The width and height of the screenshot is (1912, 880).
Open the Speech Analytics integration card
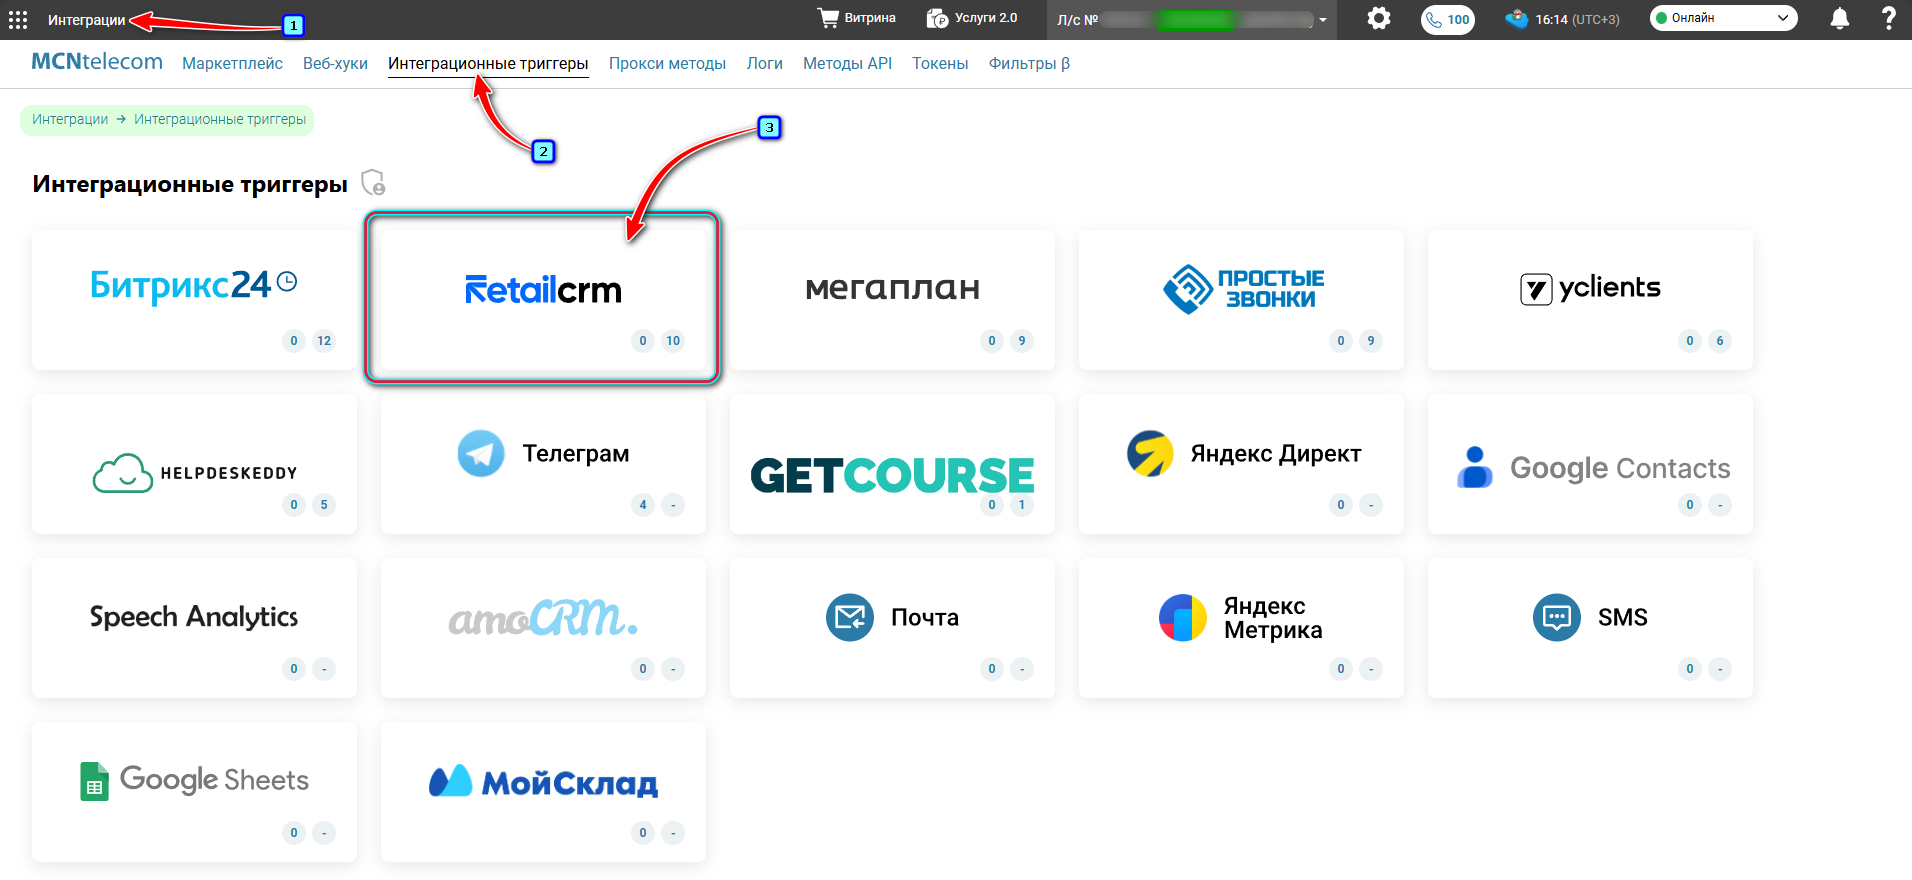point(194,628)
